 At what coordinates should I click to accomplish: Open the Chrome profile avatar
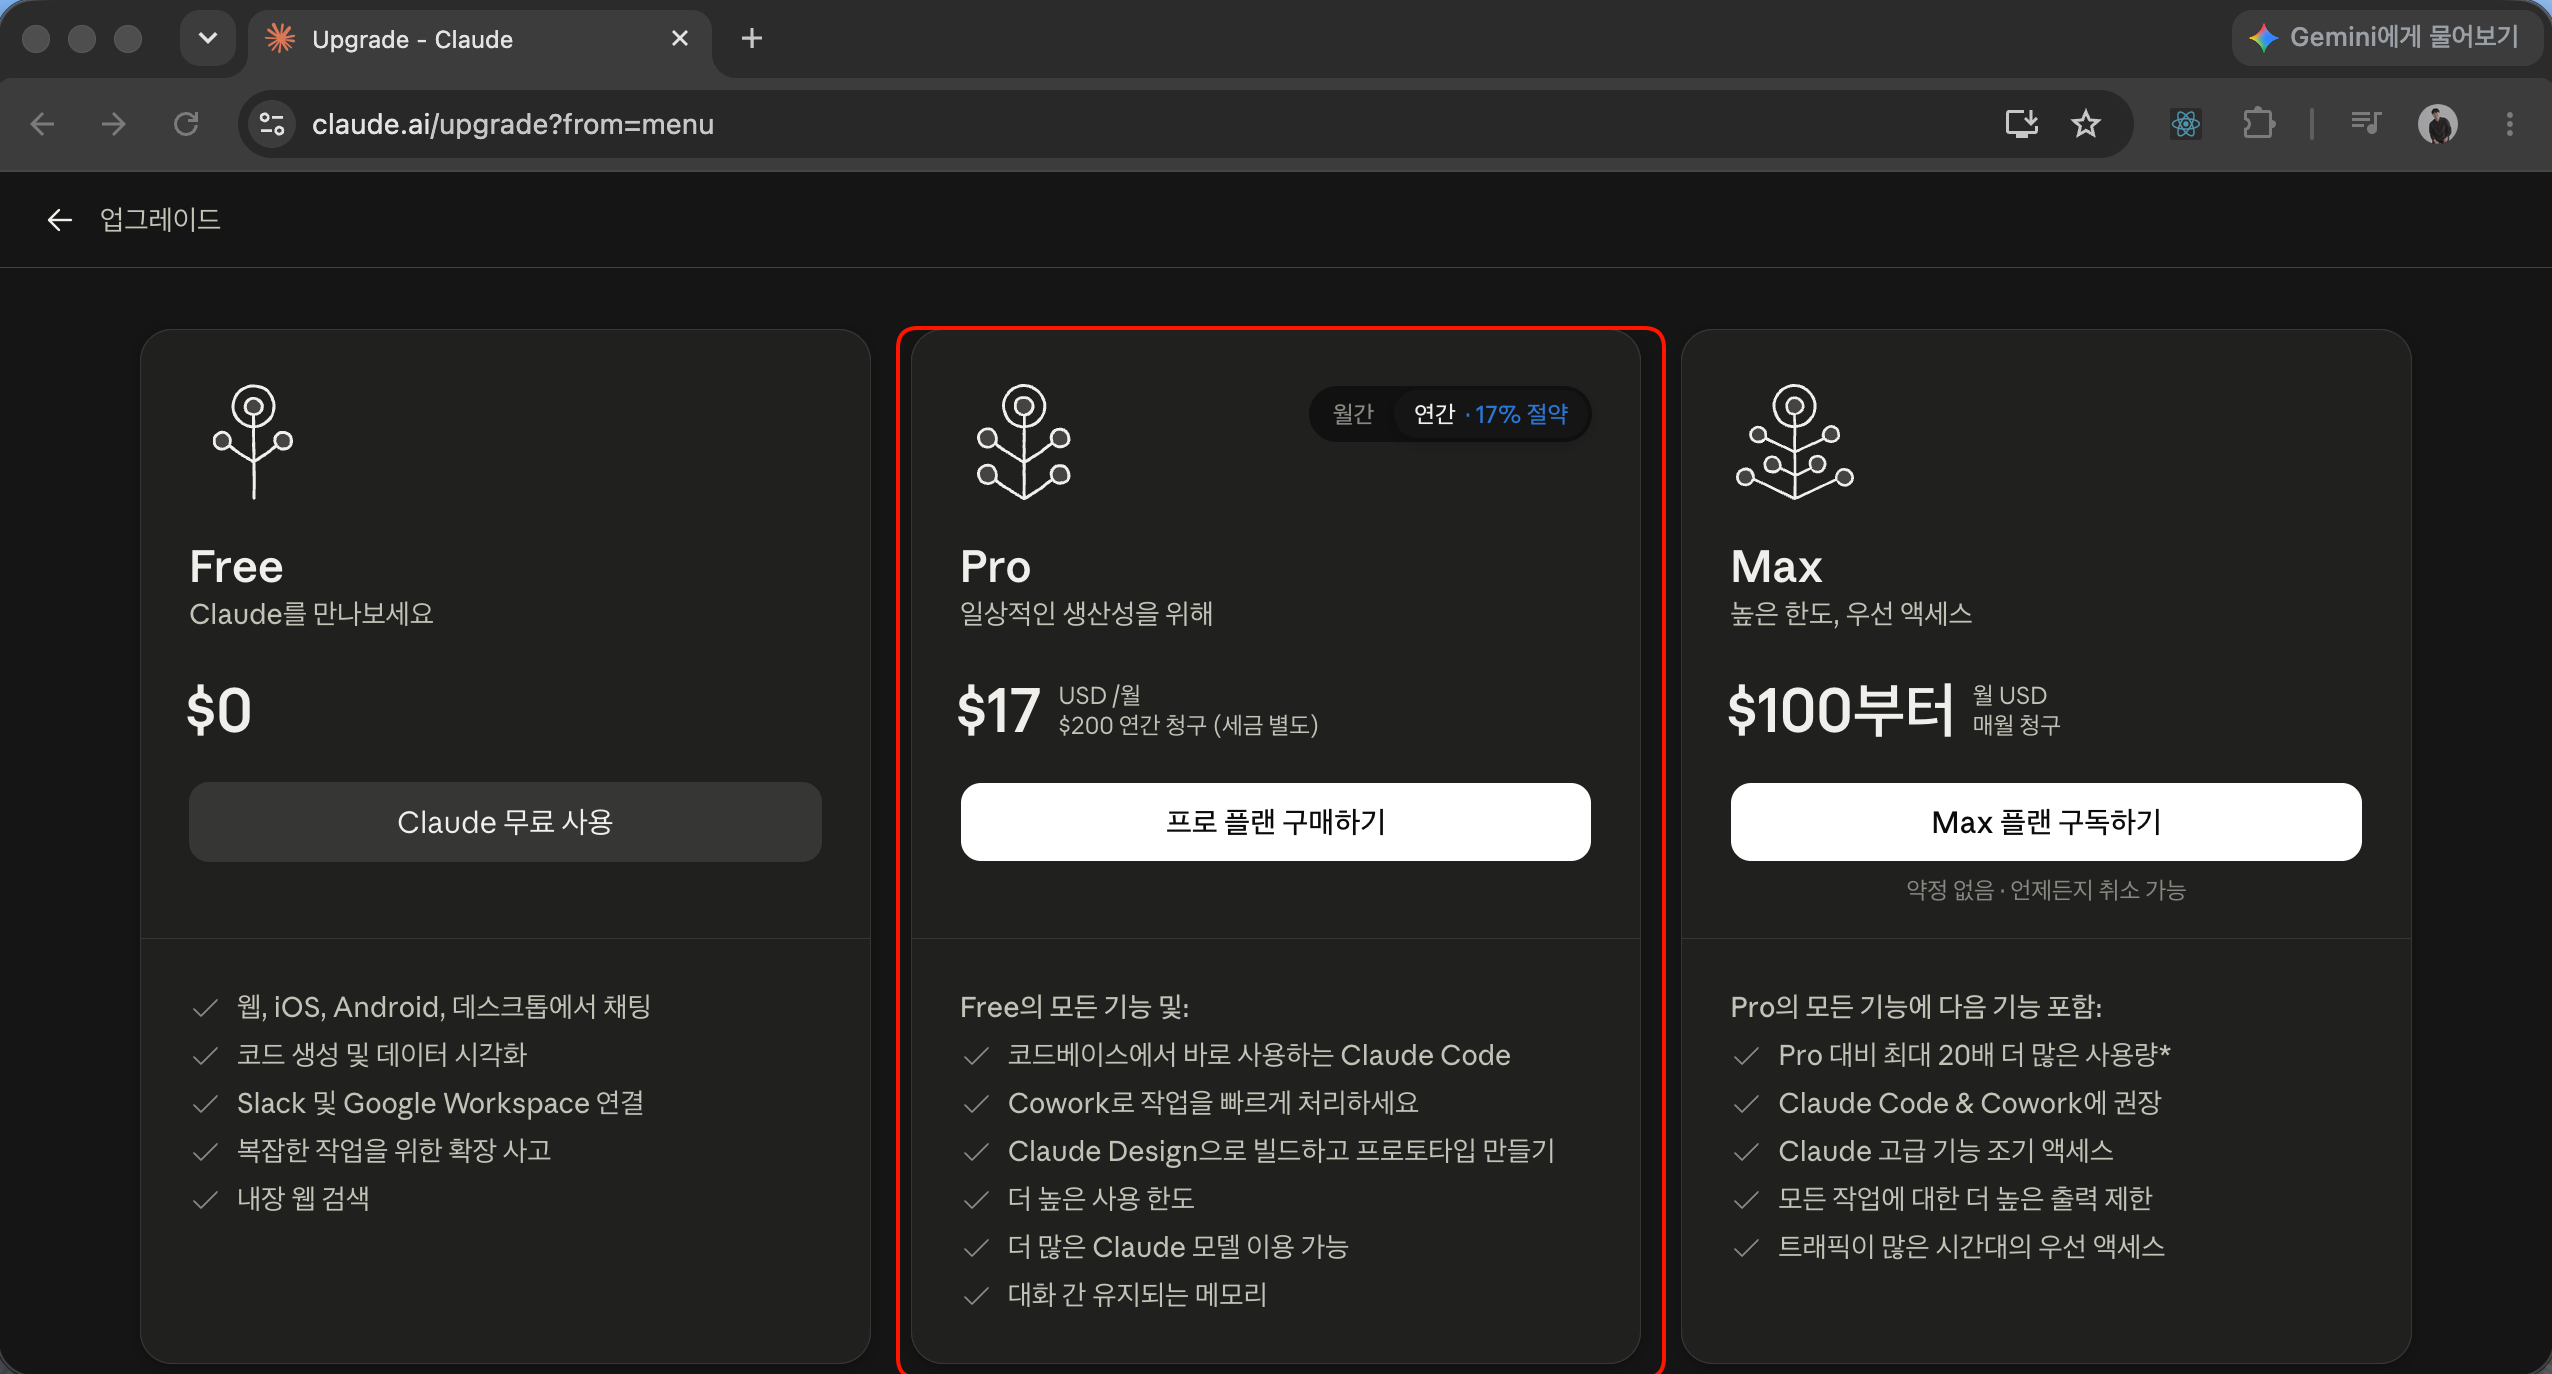[2438, 124]
